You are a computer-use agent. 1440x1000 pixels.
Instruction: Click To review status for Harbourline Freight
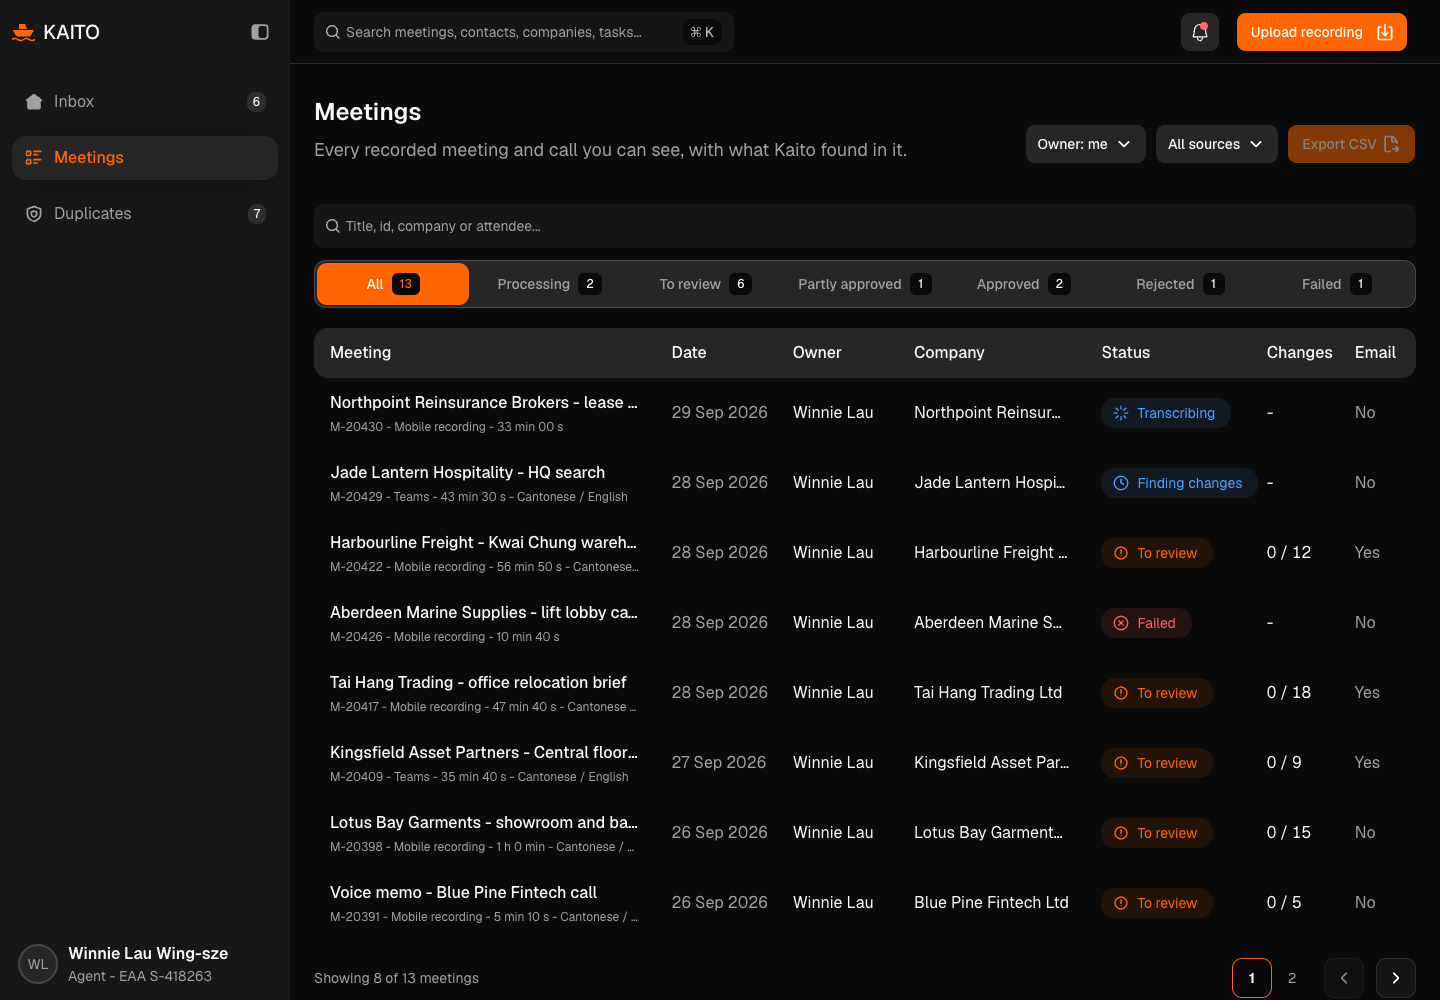(x=1157, y=553)
